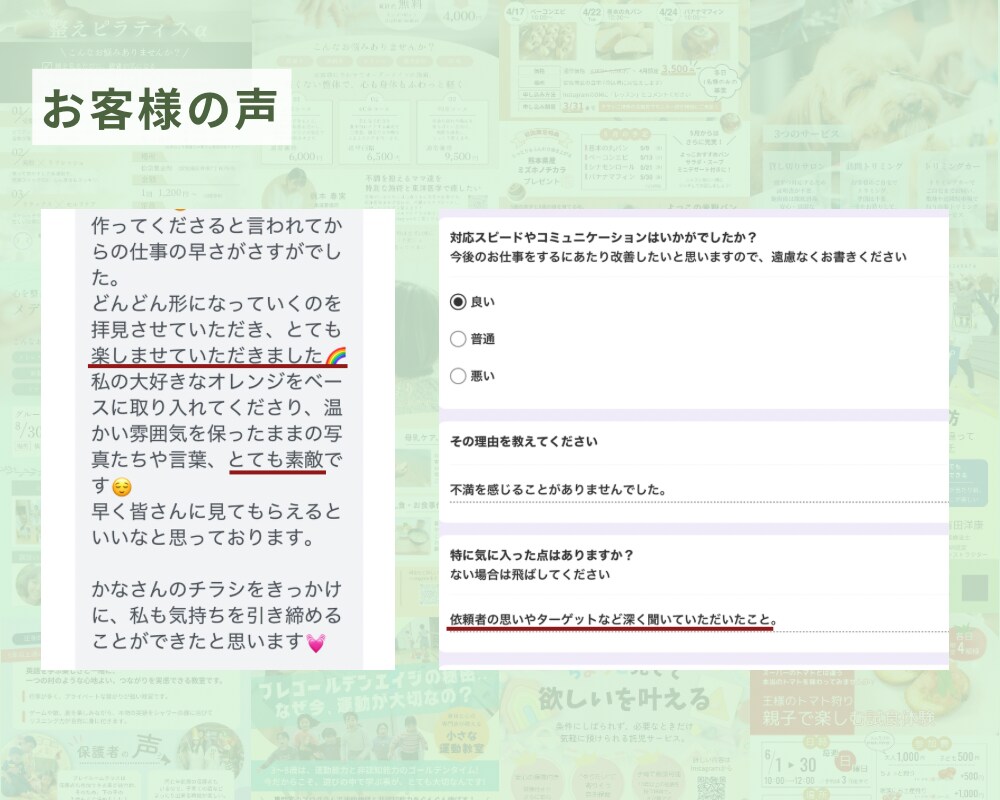Click the answer field reading 依頼者の思いやターゲットなど深く聞いていただいたこと。
This screenshot has height=800, width=1000.
[698, 619]
